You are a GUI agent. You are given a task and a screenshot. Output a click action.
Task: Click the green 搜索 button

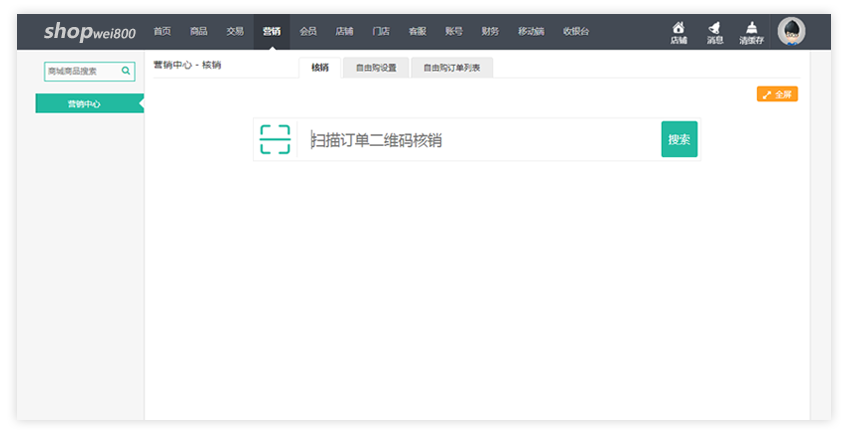point(679,140)
